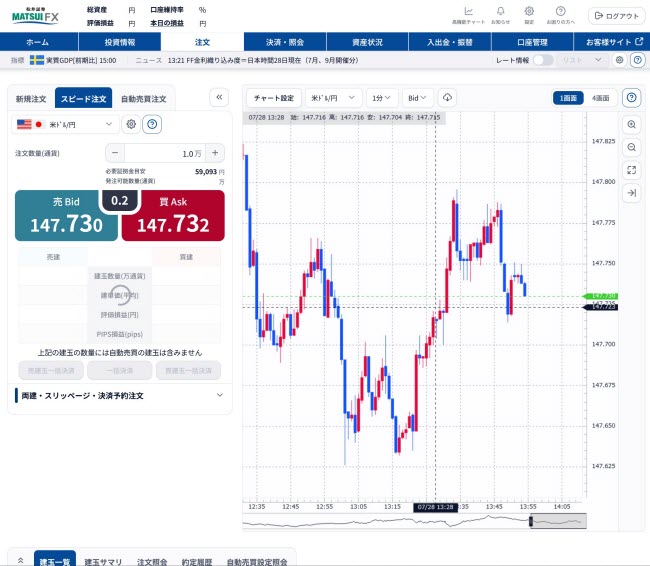Expand 両建・スリッページ・決済予約注文 section

pos(119,396)
